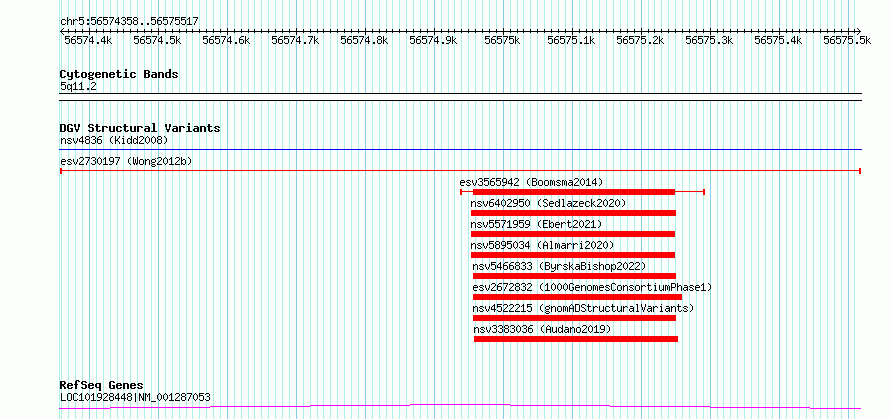Viewport: 890px width, 419px height.
Task: Click the red nsv5895034 variant bar
Action: coord(573,255)
